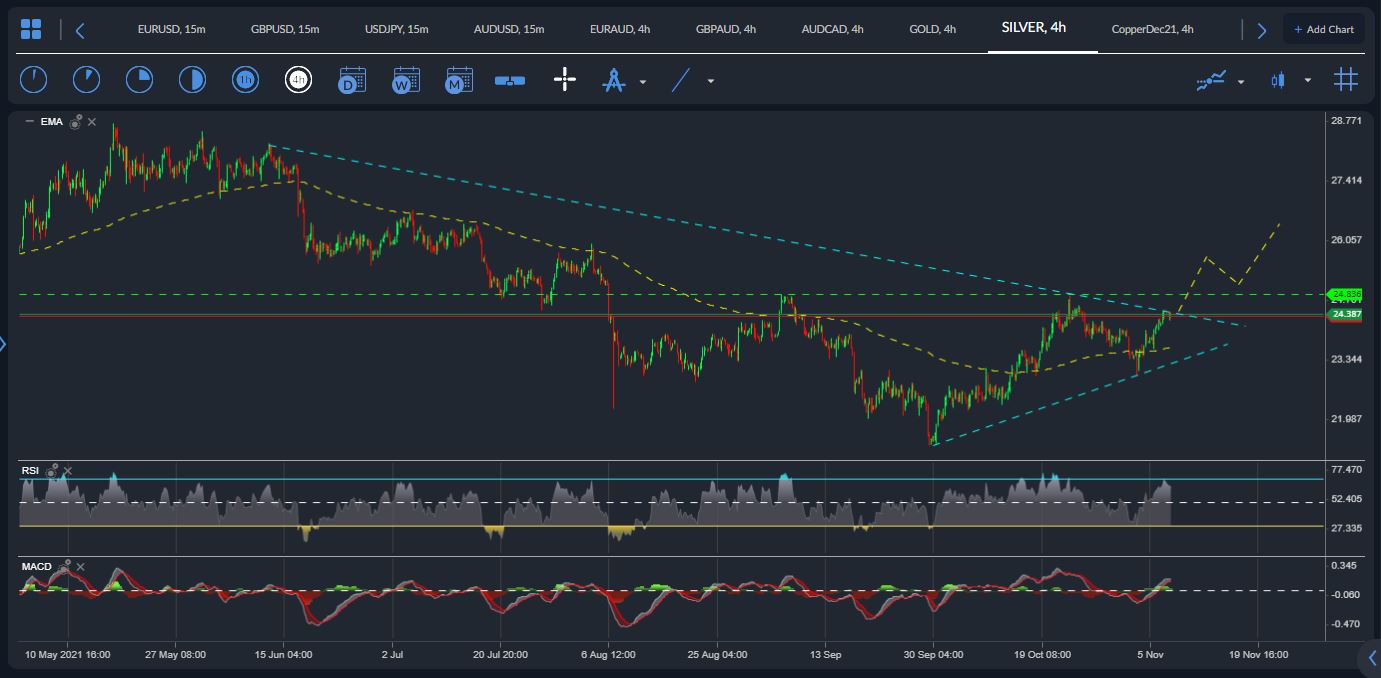
Task: Switch to the GOLD, 4h tab
Action: coord(932,29)
